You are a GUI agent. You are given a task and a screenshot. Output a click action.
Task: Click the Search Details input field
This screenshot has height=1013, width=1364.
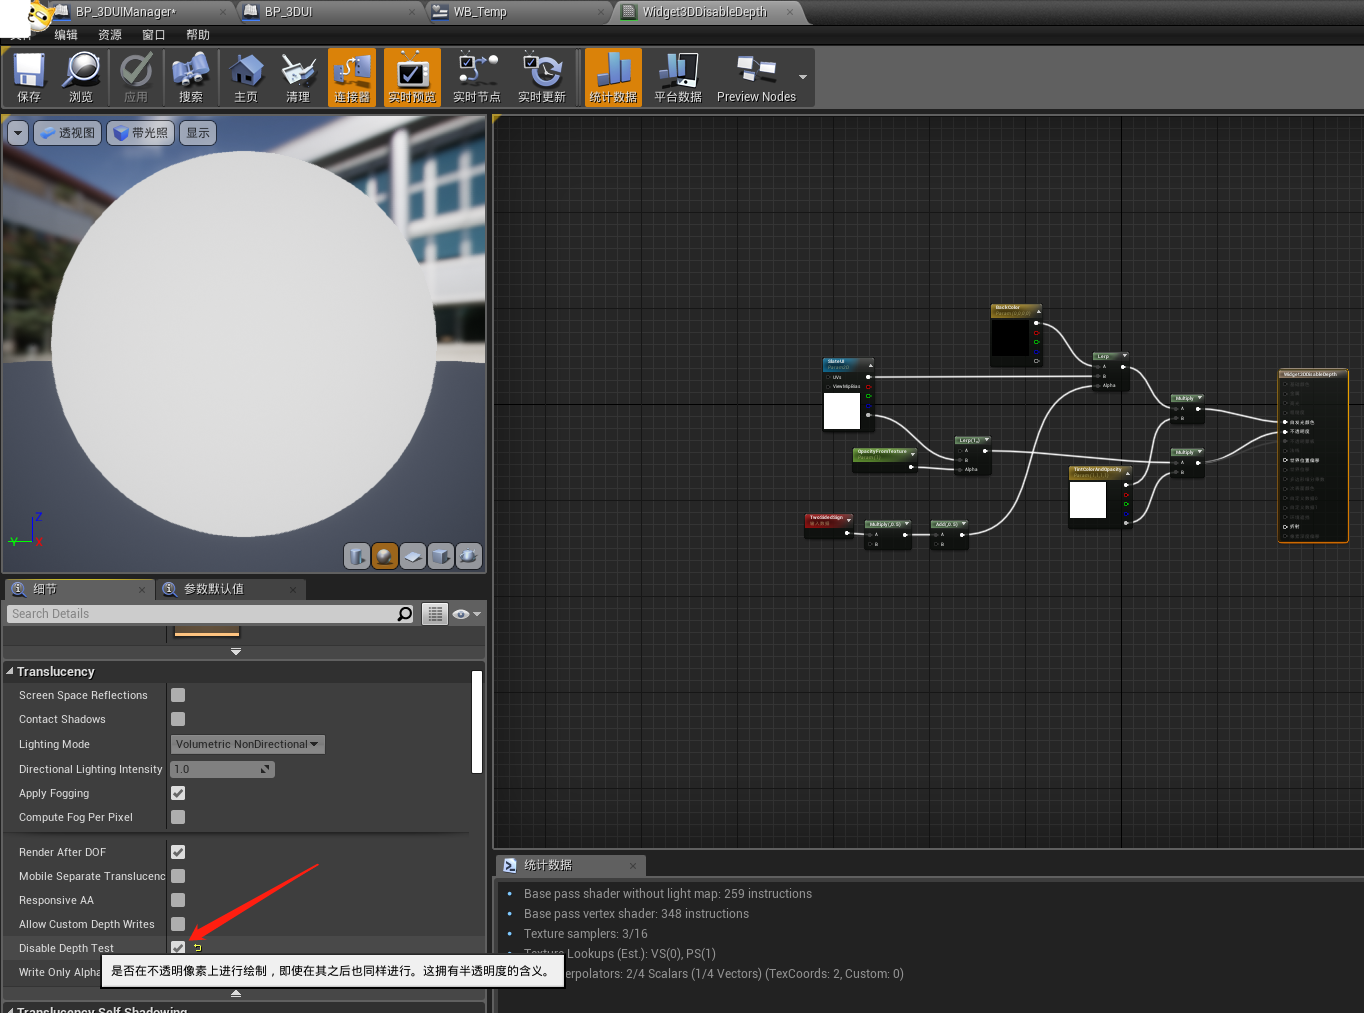tap(200, 613)
